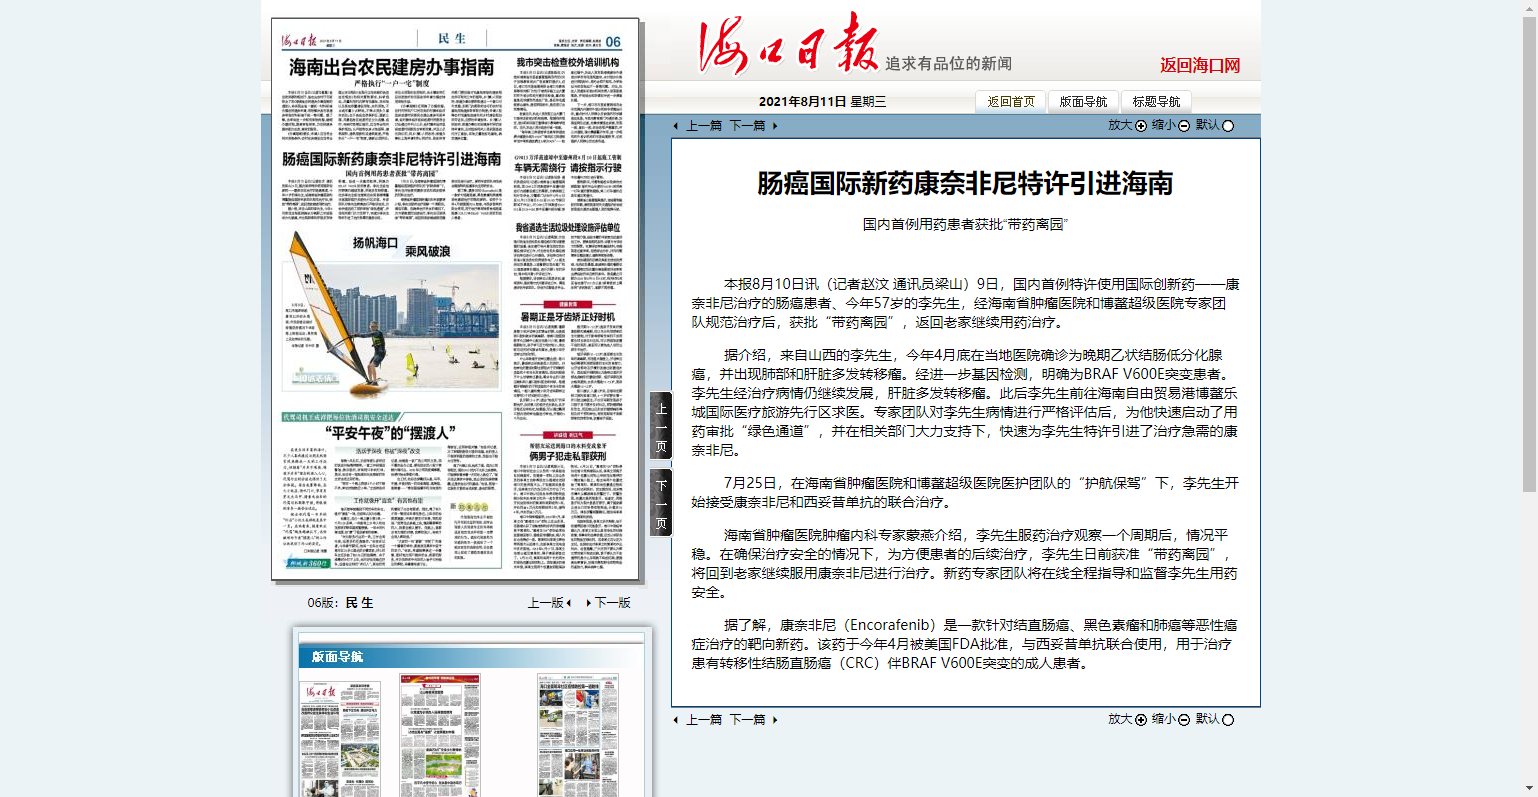The width and height of the screenshot is (1538, 797).
Task: Click the 海口日报 masthead logo
Action: (x=788, y=44)
